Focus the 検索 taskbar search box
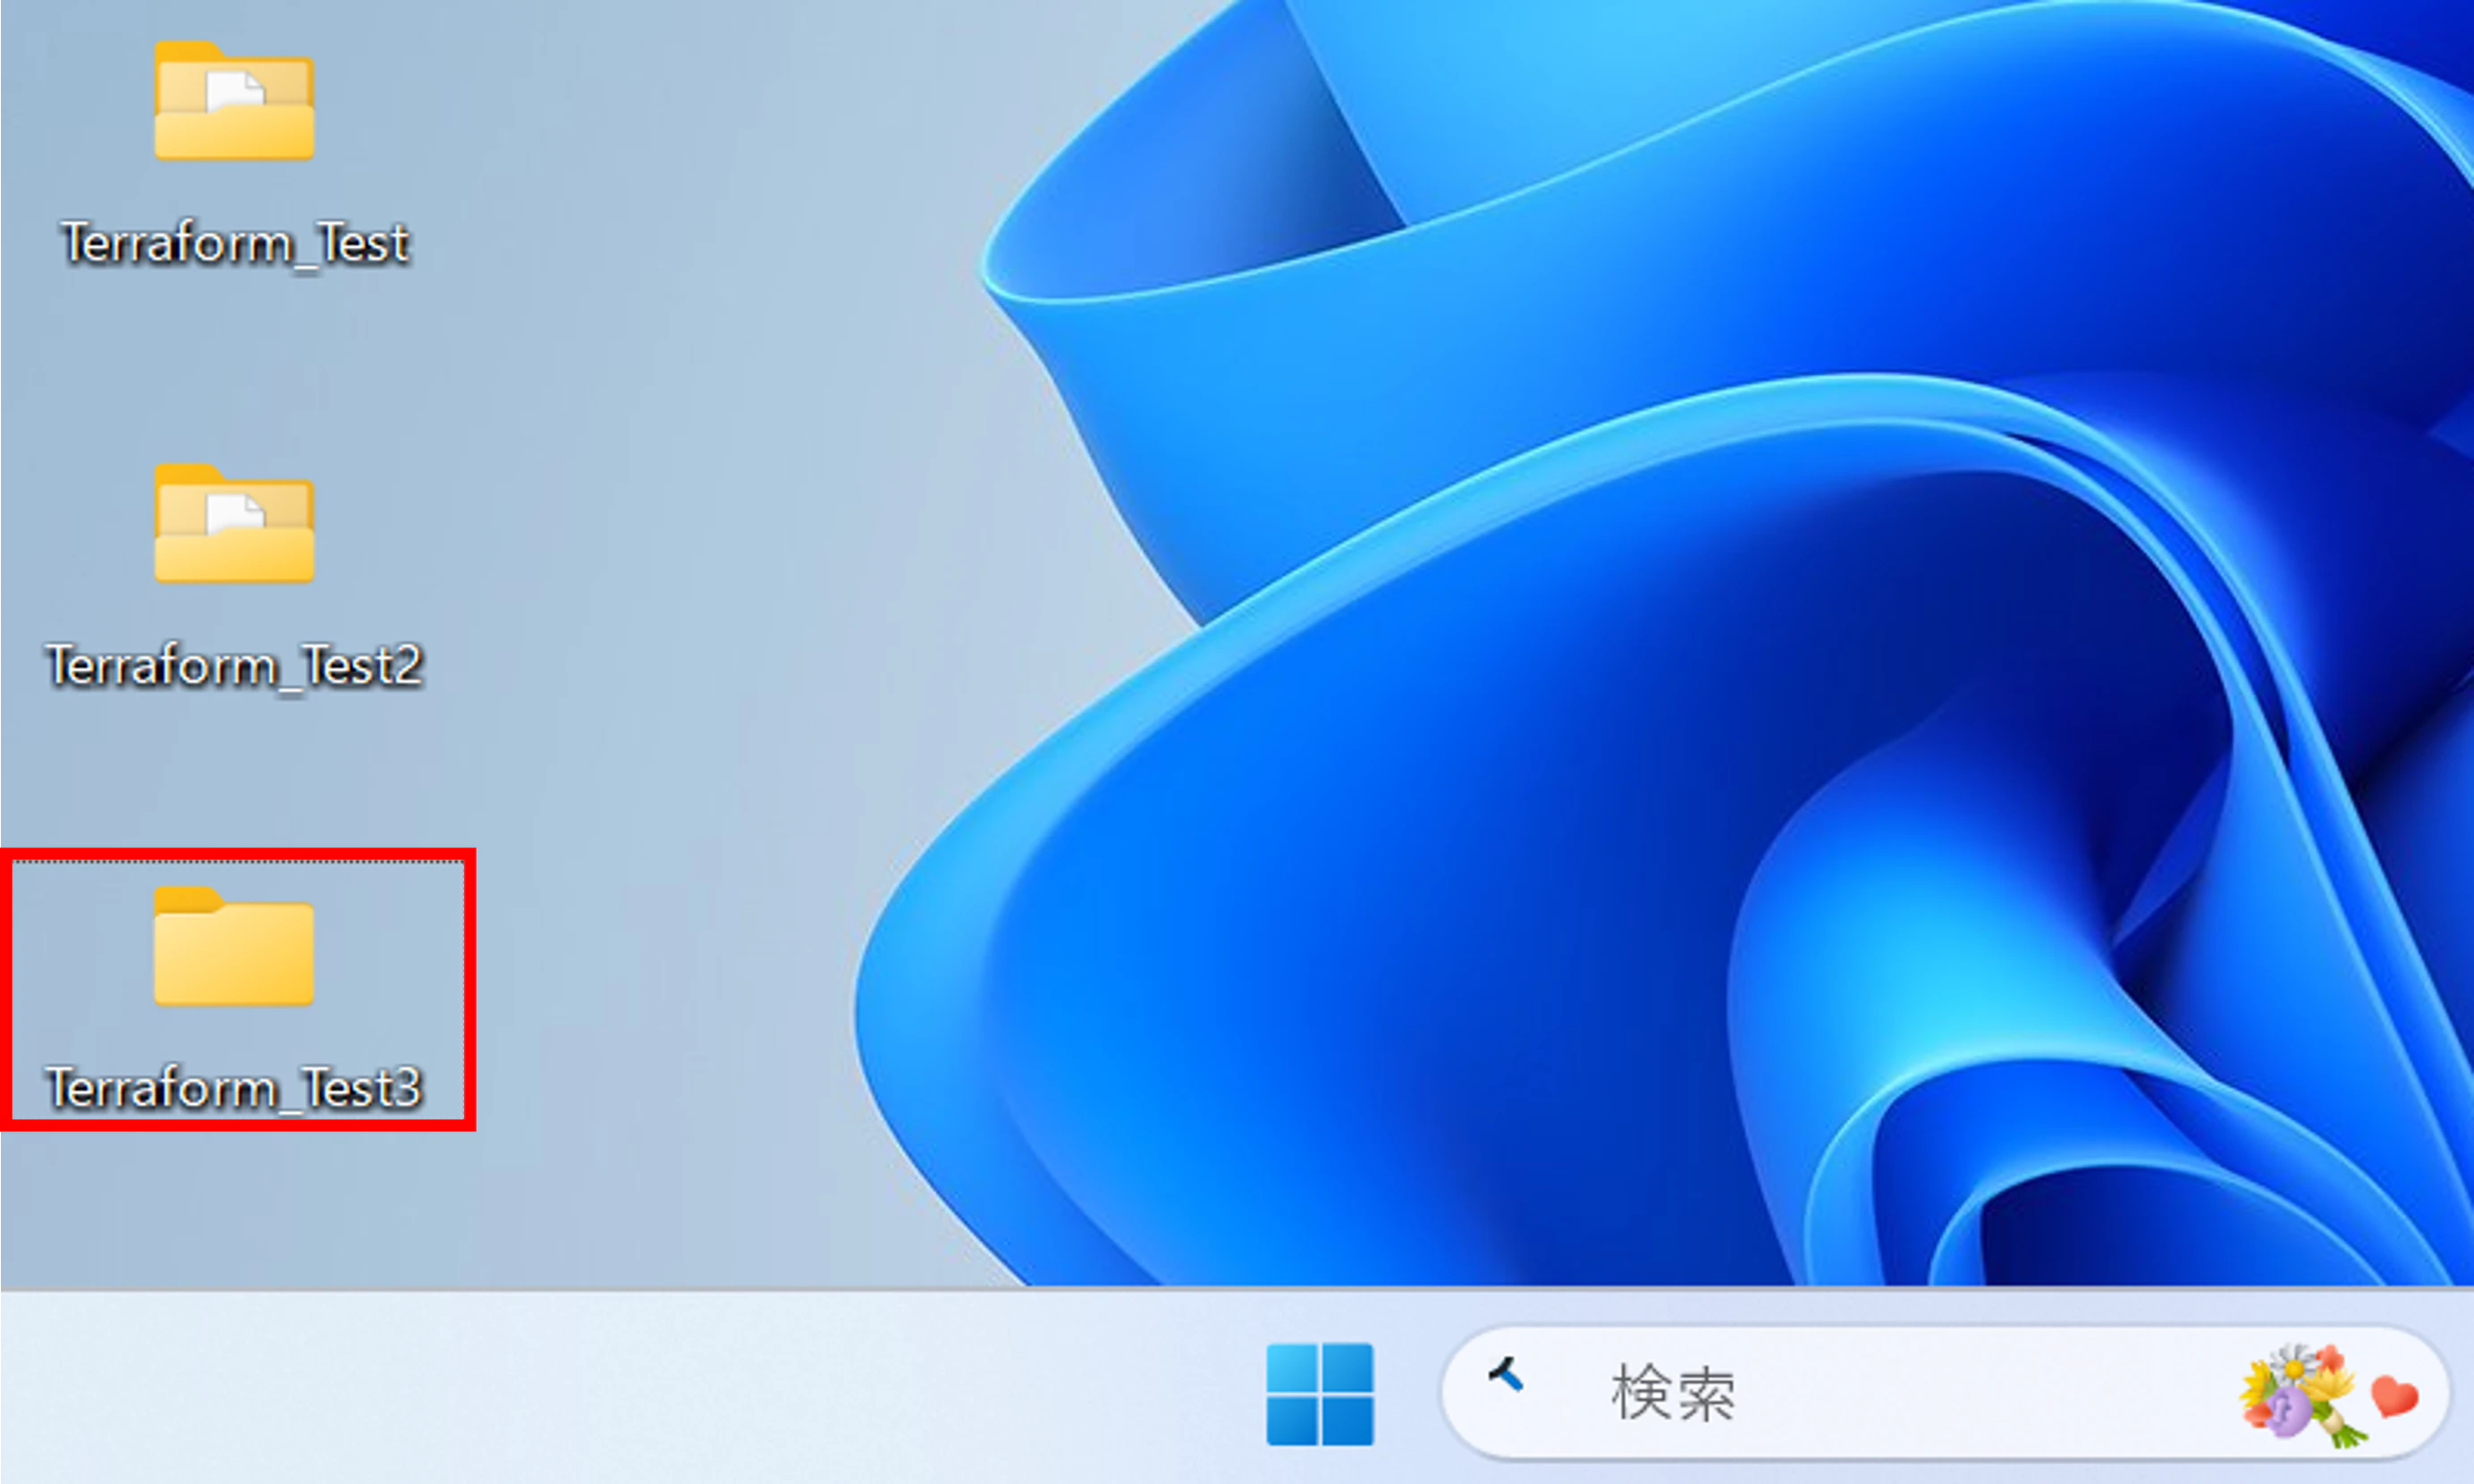Viewport: 2474px width, 1484px height. tap(1945, 1393)
